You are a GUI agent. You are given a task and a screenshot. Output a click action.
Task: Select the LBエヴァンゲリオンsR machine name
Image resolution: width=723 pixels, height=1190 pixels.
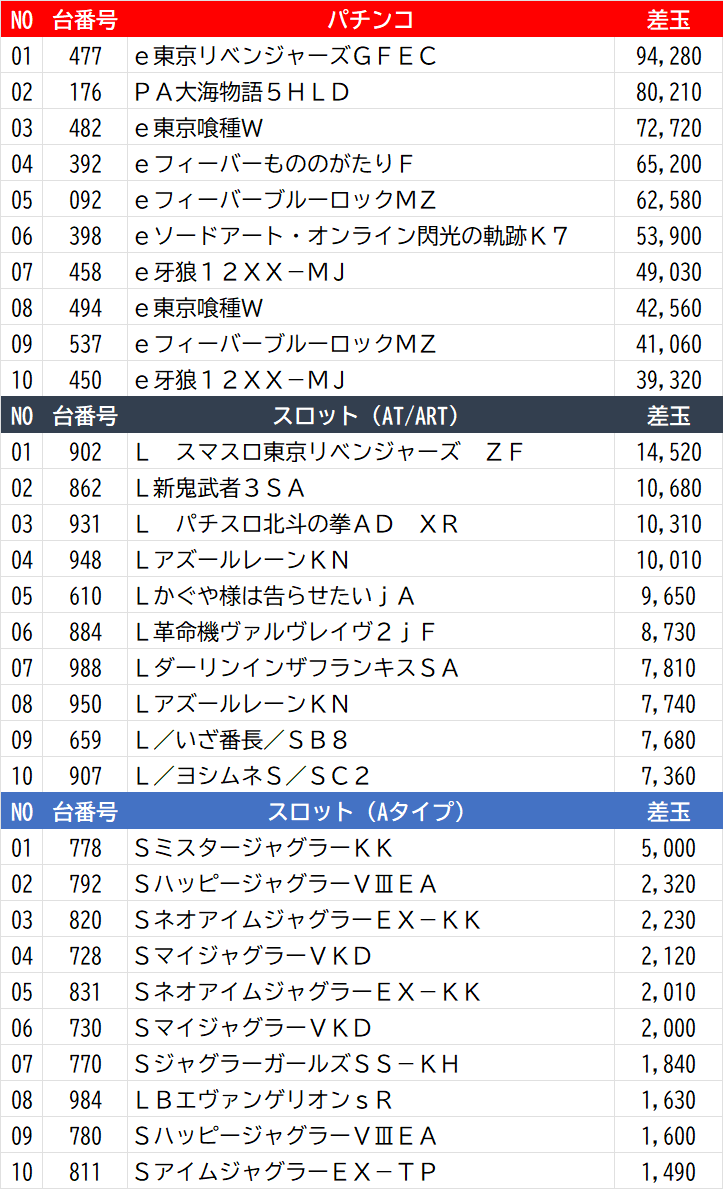coord(263,1100)
